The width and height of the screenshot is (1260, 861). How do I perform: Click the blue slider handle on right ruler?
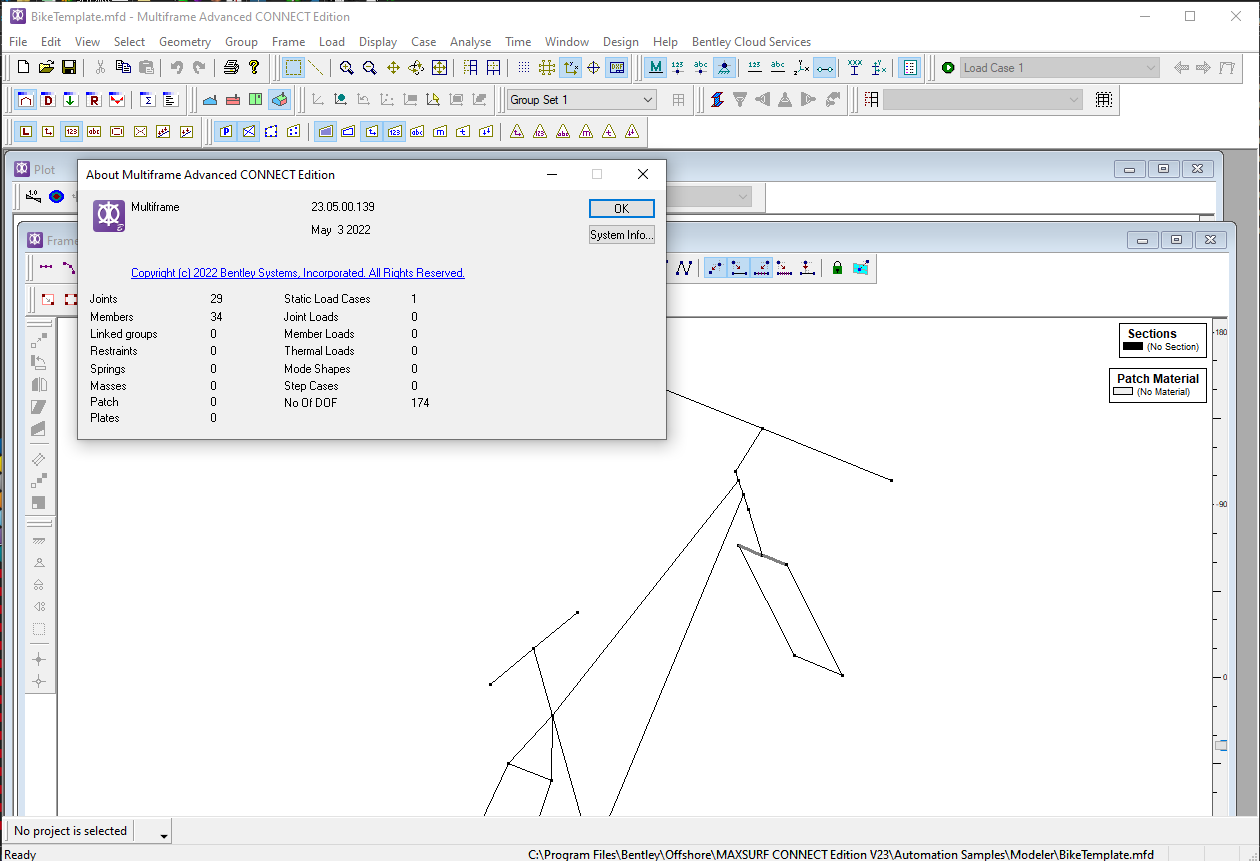point(1220,745)
